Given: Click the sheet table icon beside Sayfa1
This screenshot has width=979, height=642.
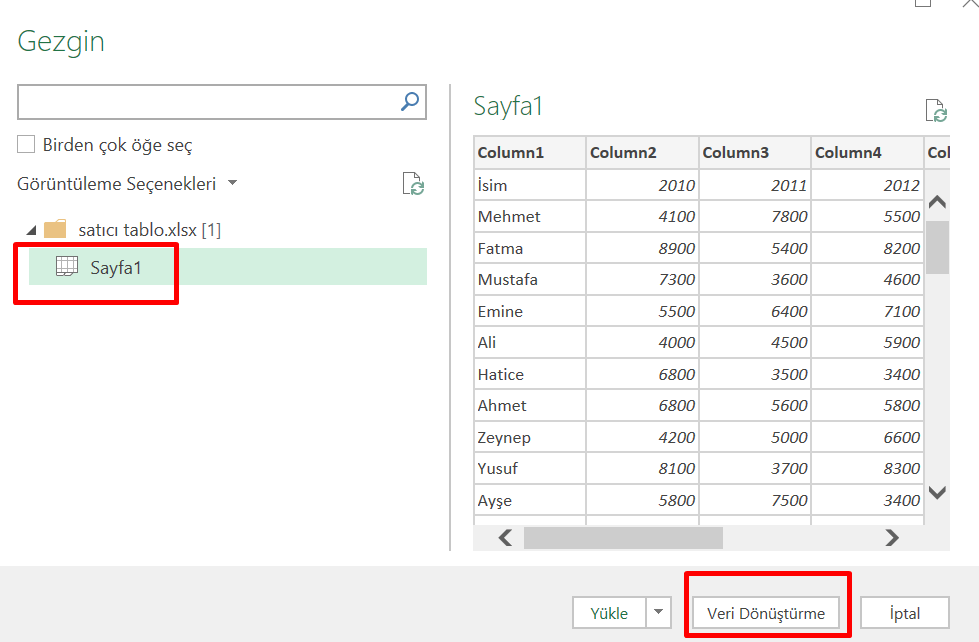Looking at the screenshot, I should (67, 267).
